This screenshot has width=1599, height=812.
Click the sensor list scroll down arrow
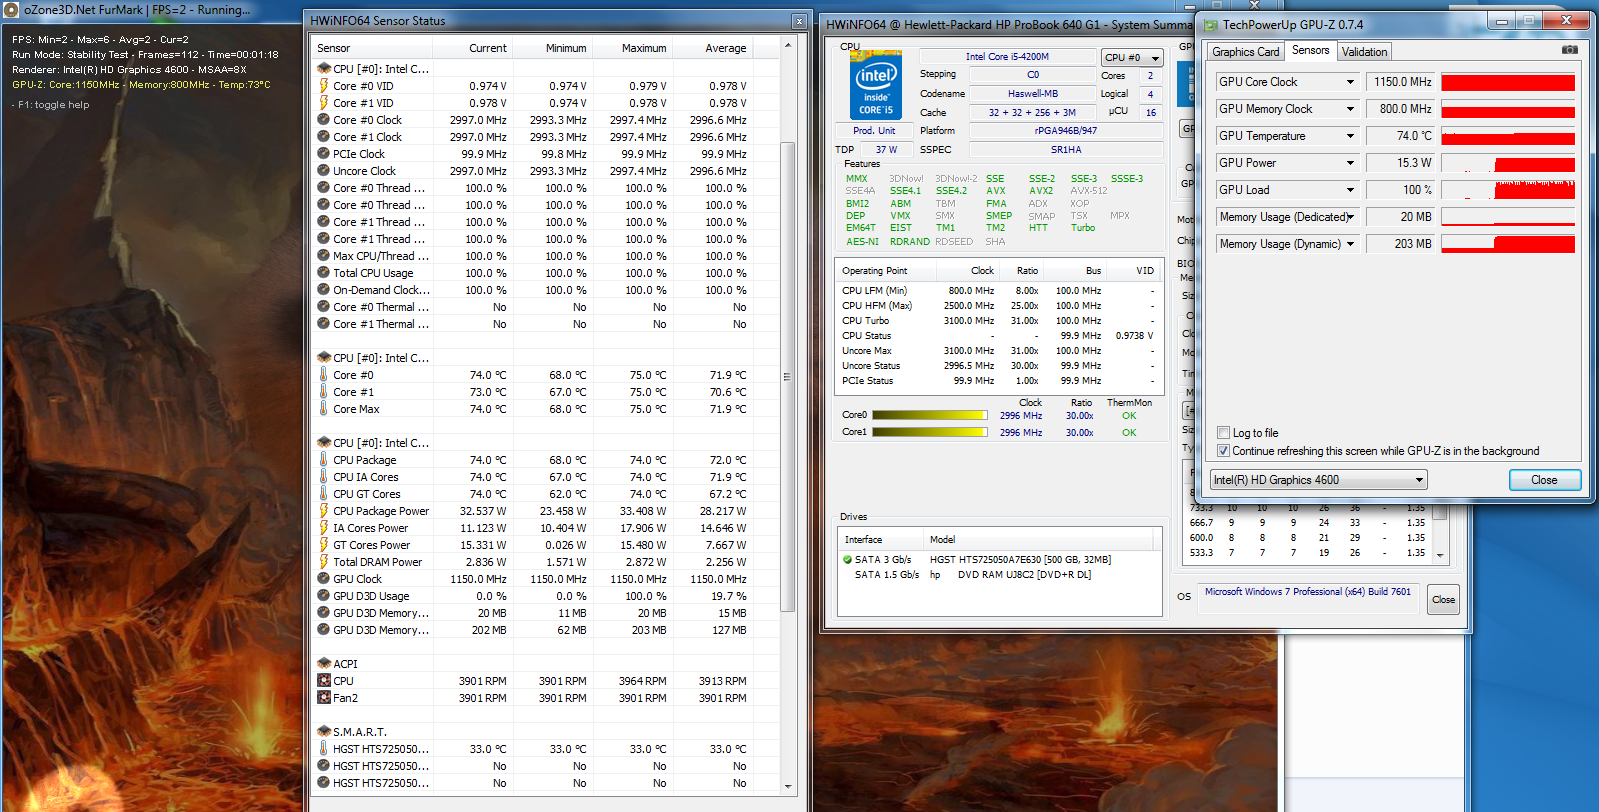click(787, 786)
